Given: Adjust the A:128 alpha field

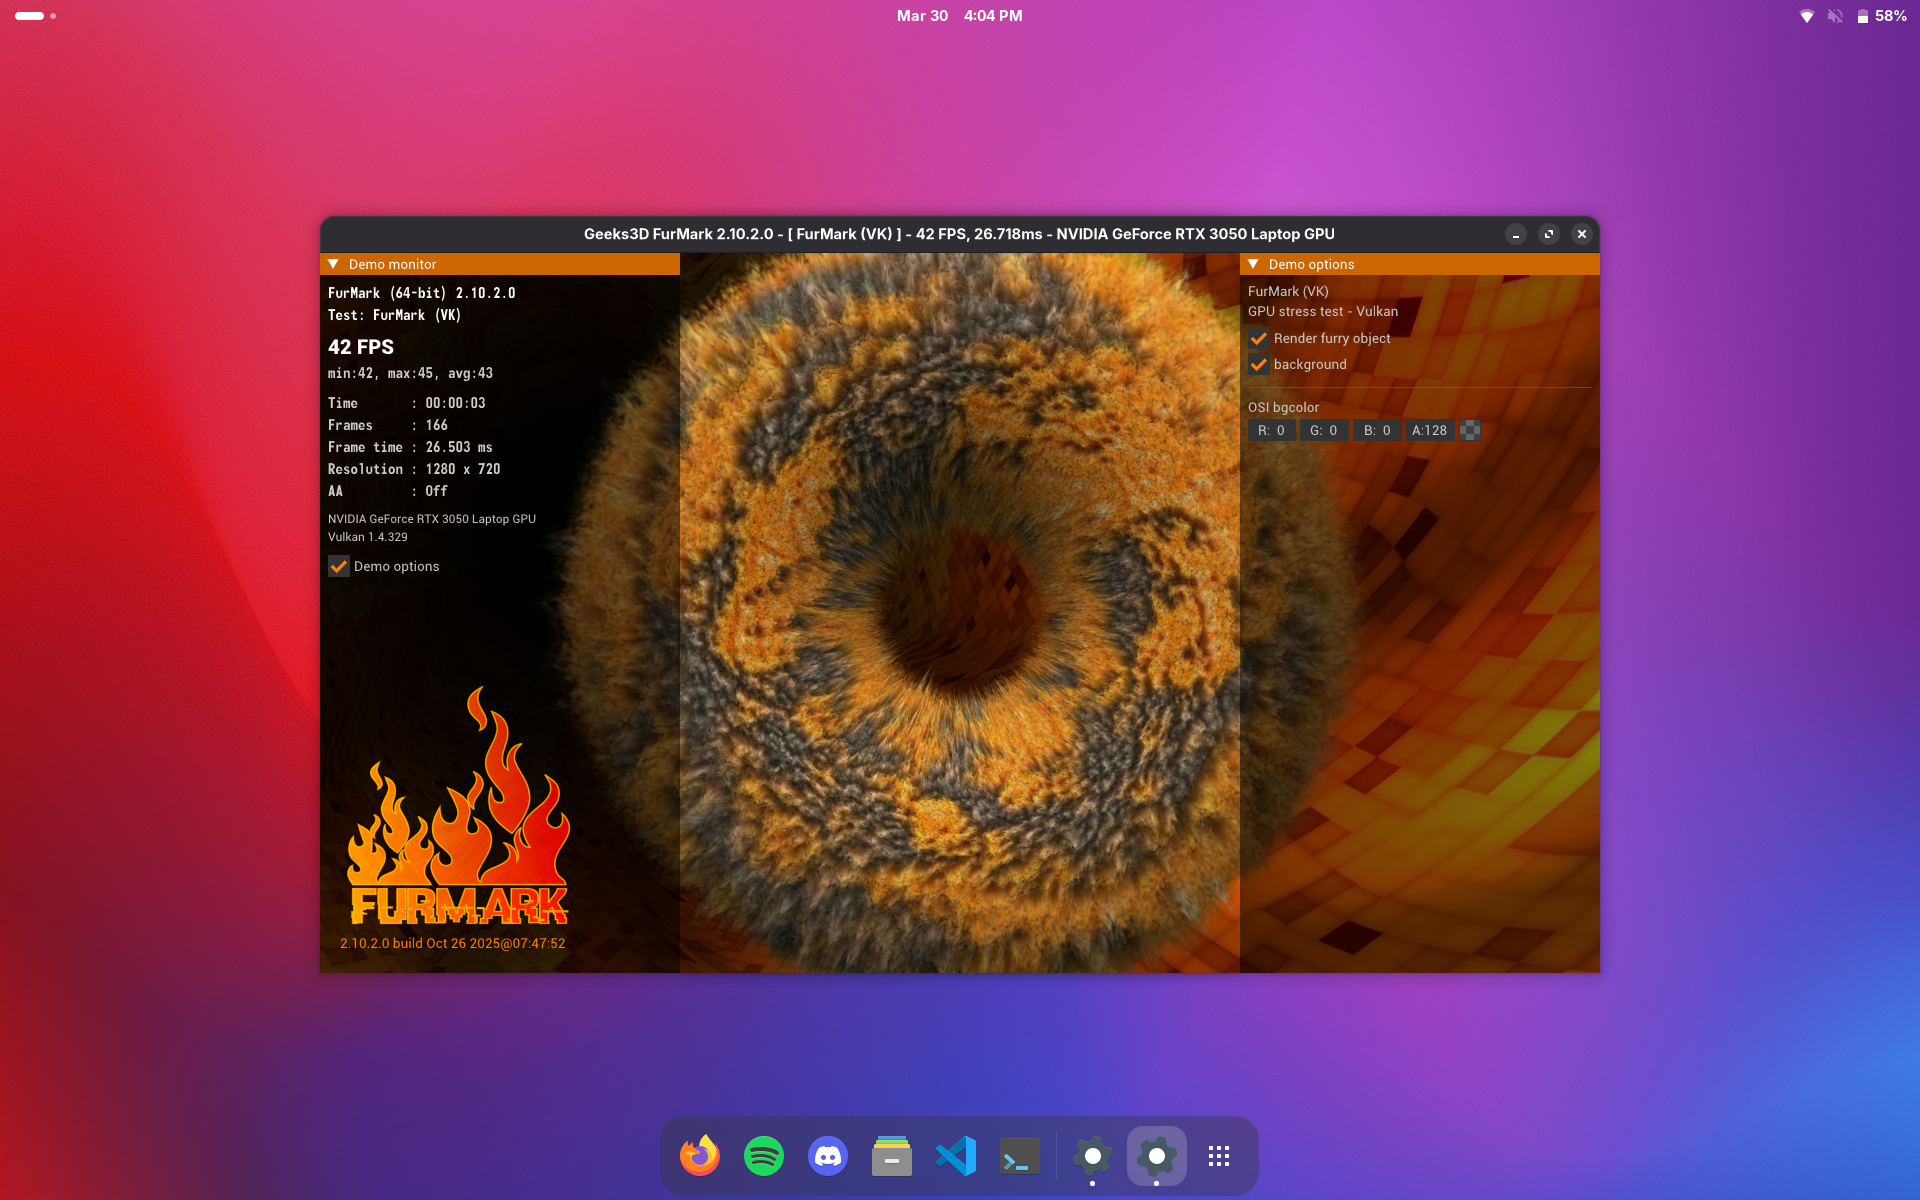Looking at the screenshot, I should pos(1430,430).
